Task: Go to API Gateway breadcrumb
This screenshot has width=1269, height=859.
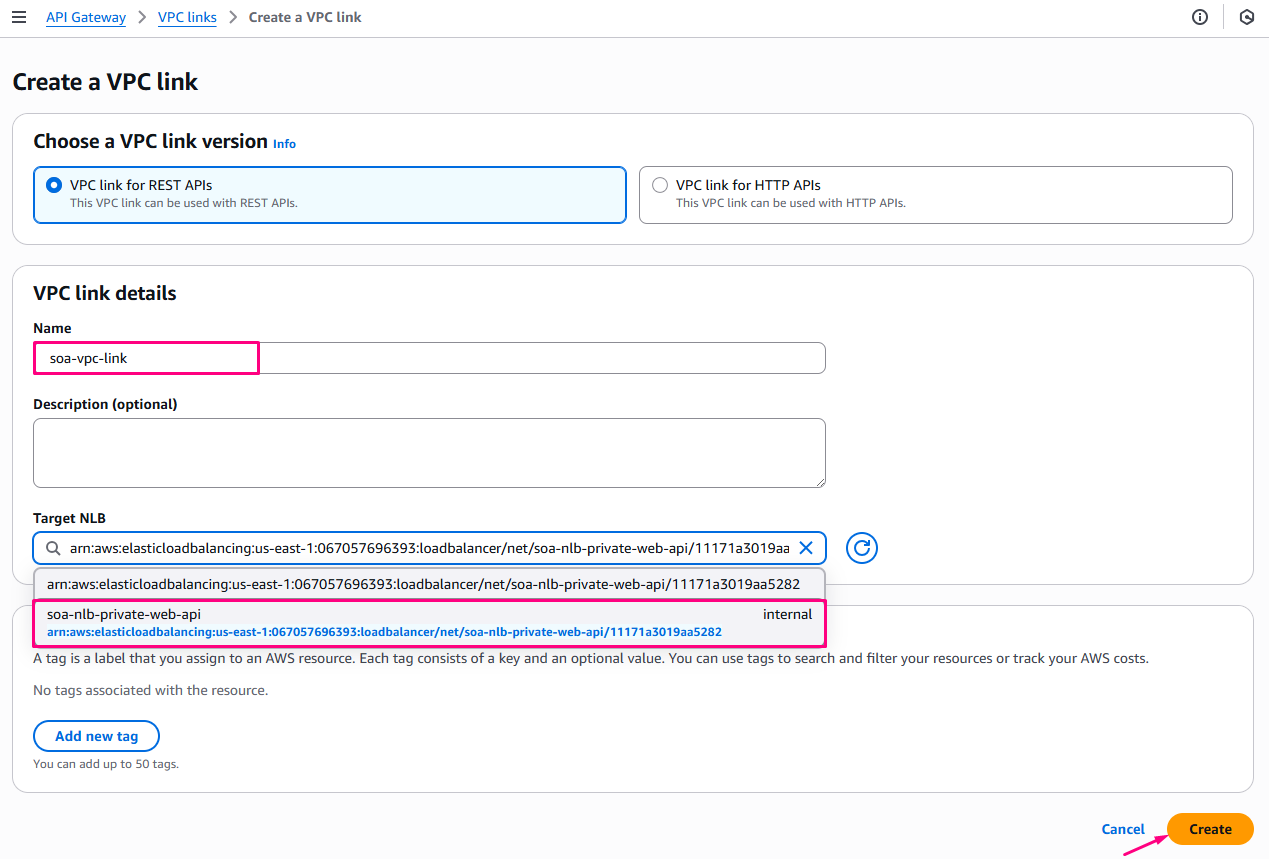Action: click(x=86, y=17)
